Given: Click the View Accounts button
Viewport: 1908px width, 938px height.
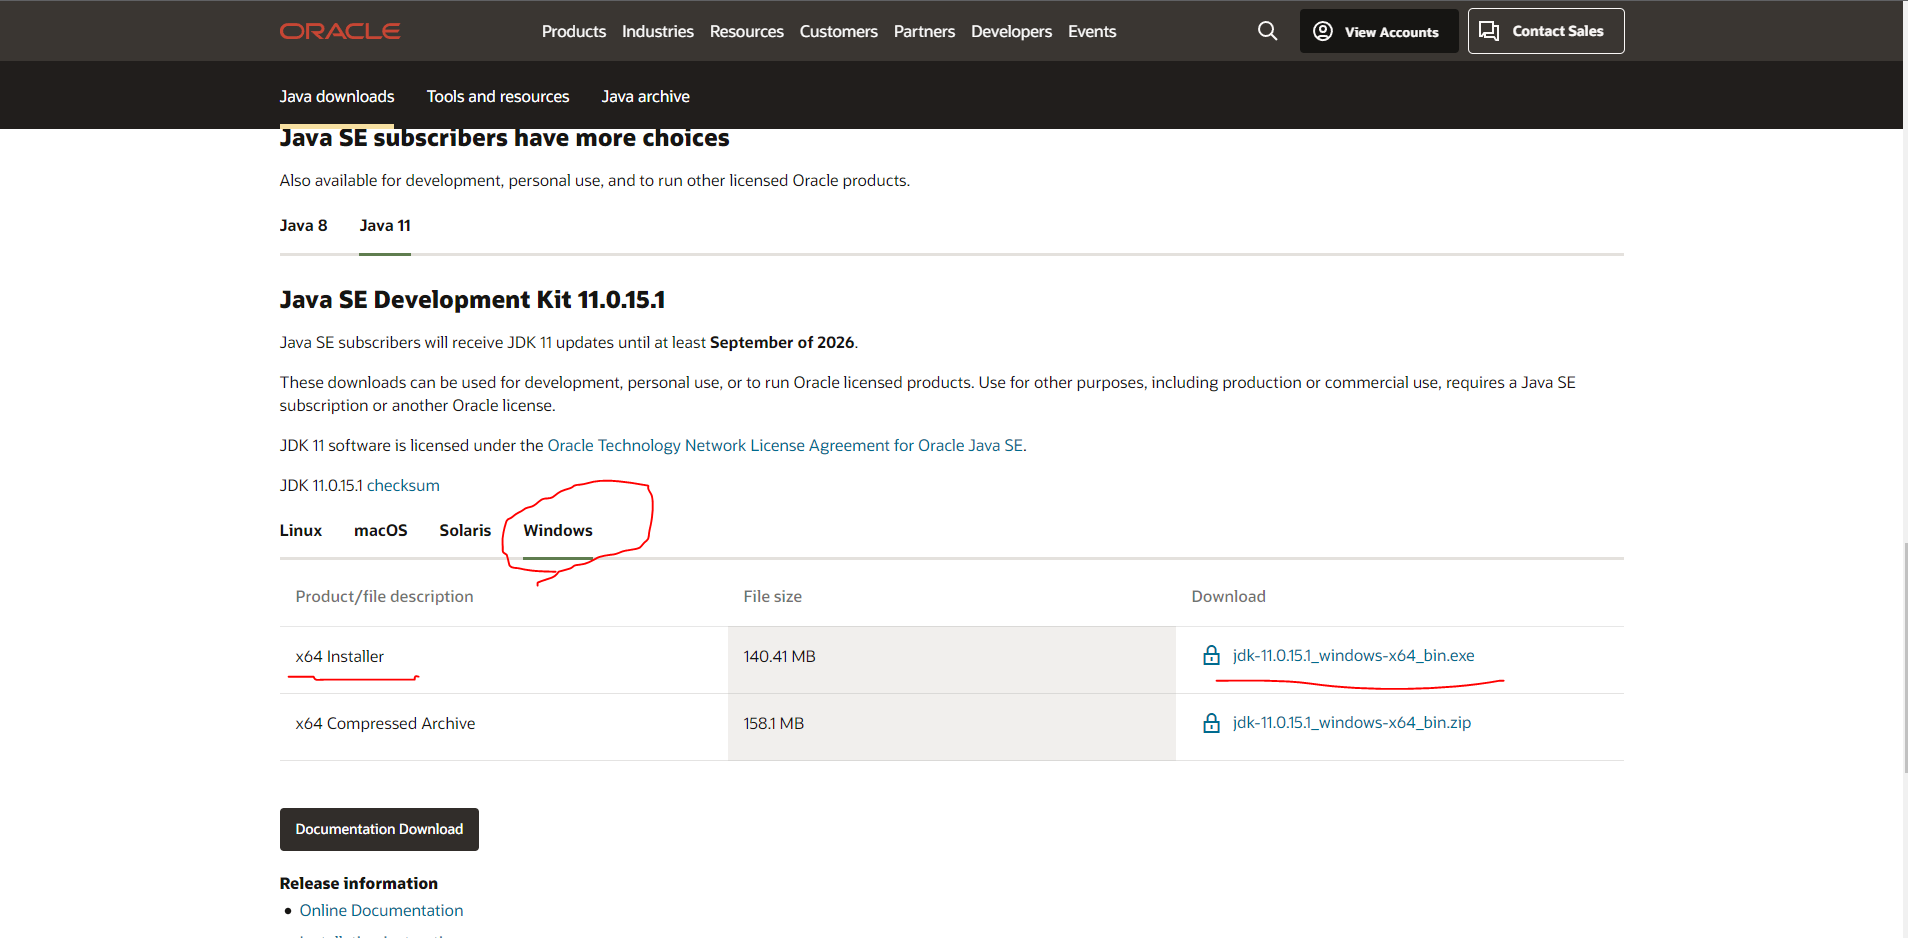Looking at the screenshot, I should [1379, 31].
